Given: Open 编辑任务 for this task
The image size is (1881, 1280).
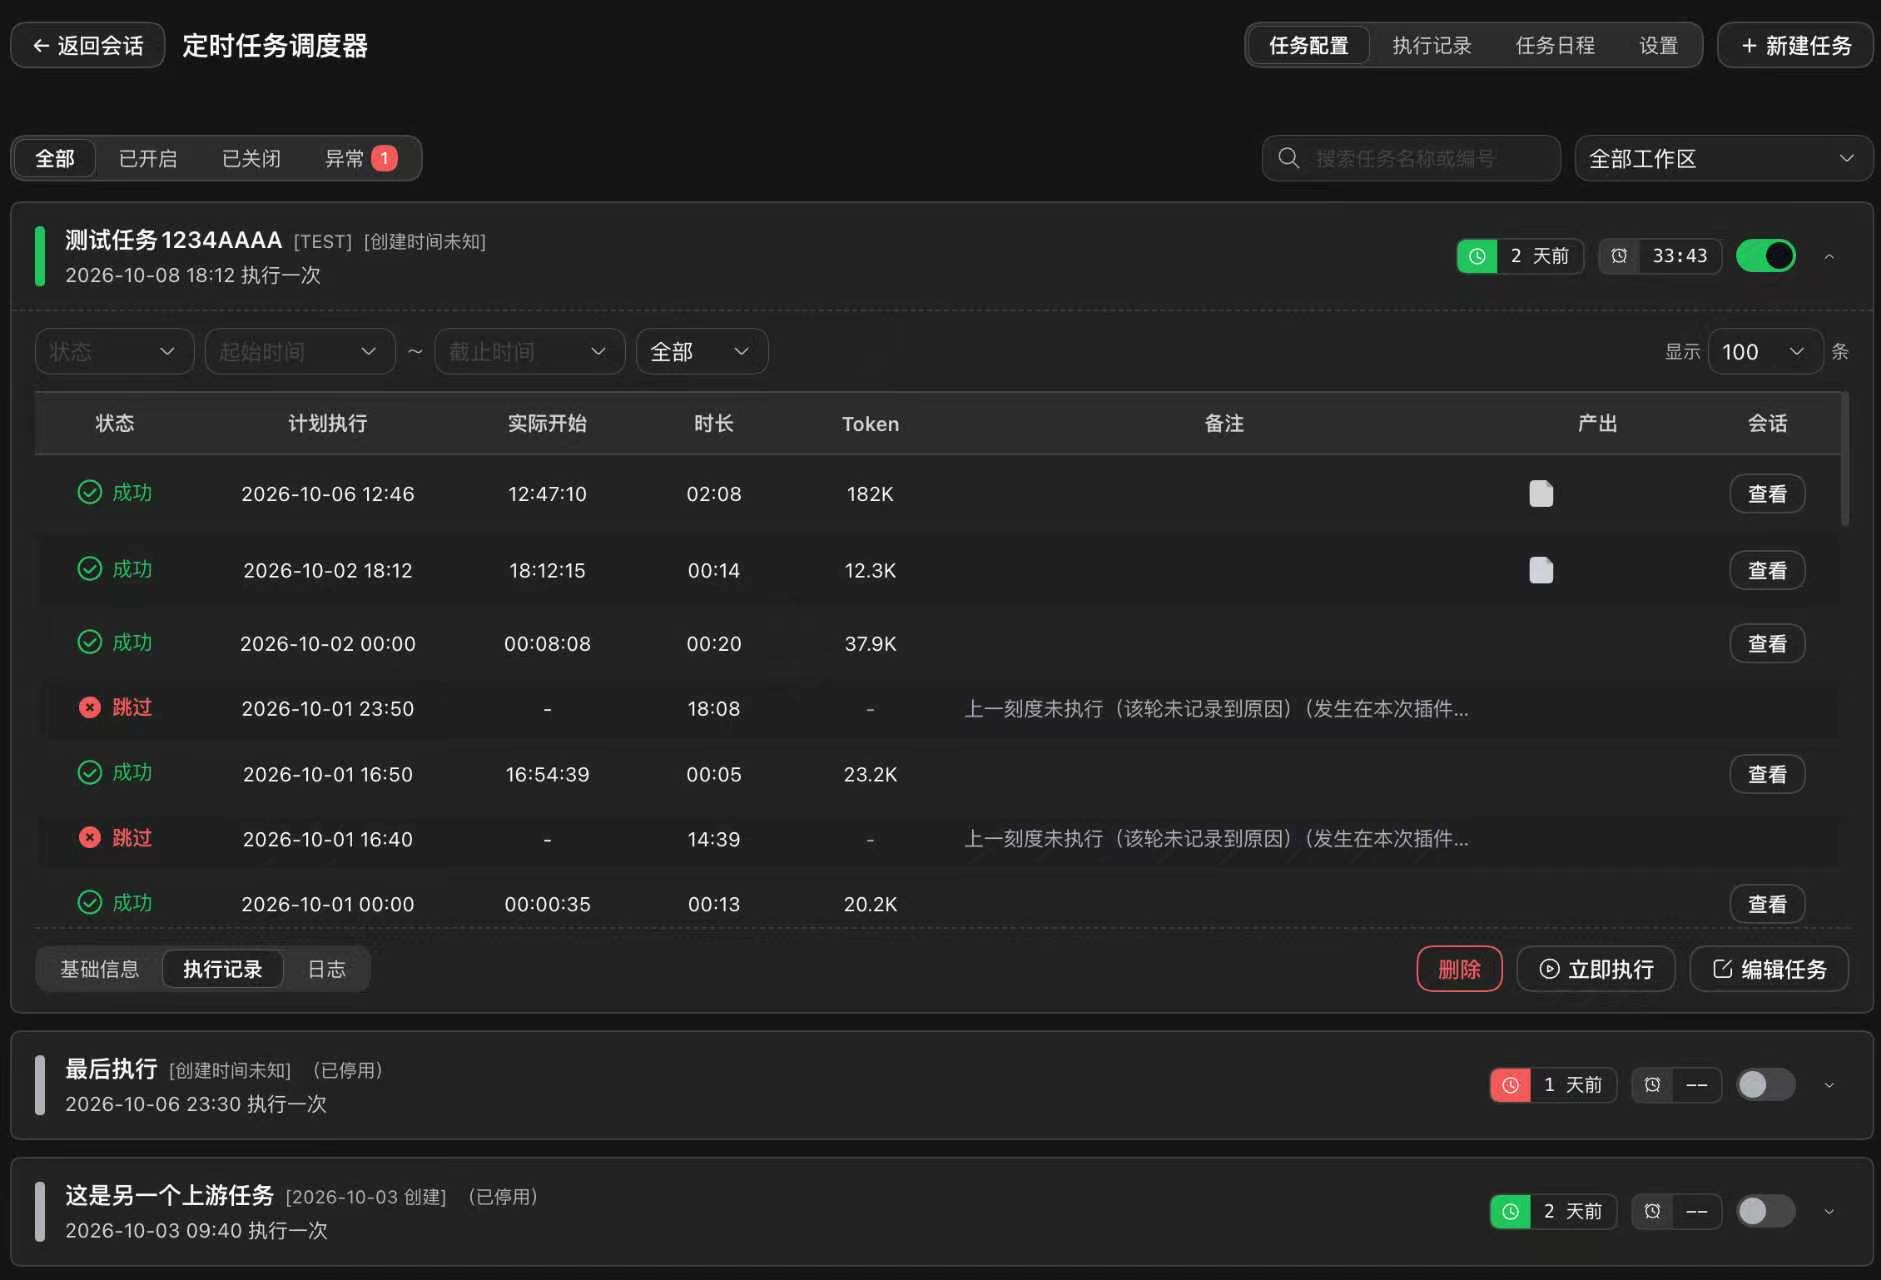Looking at the screenshot, I should point(1769,969).
